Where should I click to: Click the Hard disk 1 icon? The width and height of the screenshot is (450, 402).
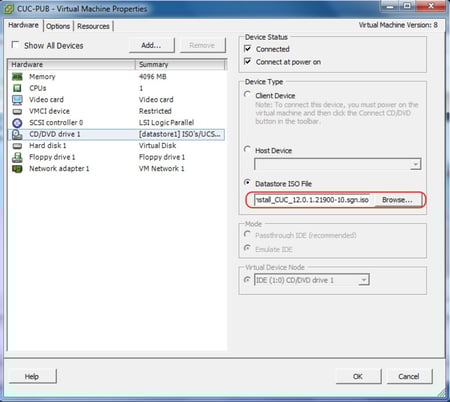(x=17, y=146)
